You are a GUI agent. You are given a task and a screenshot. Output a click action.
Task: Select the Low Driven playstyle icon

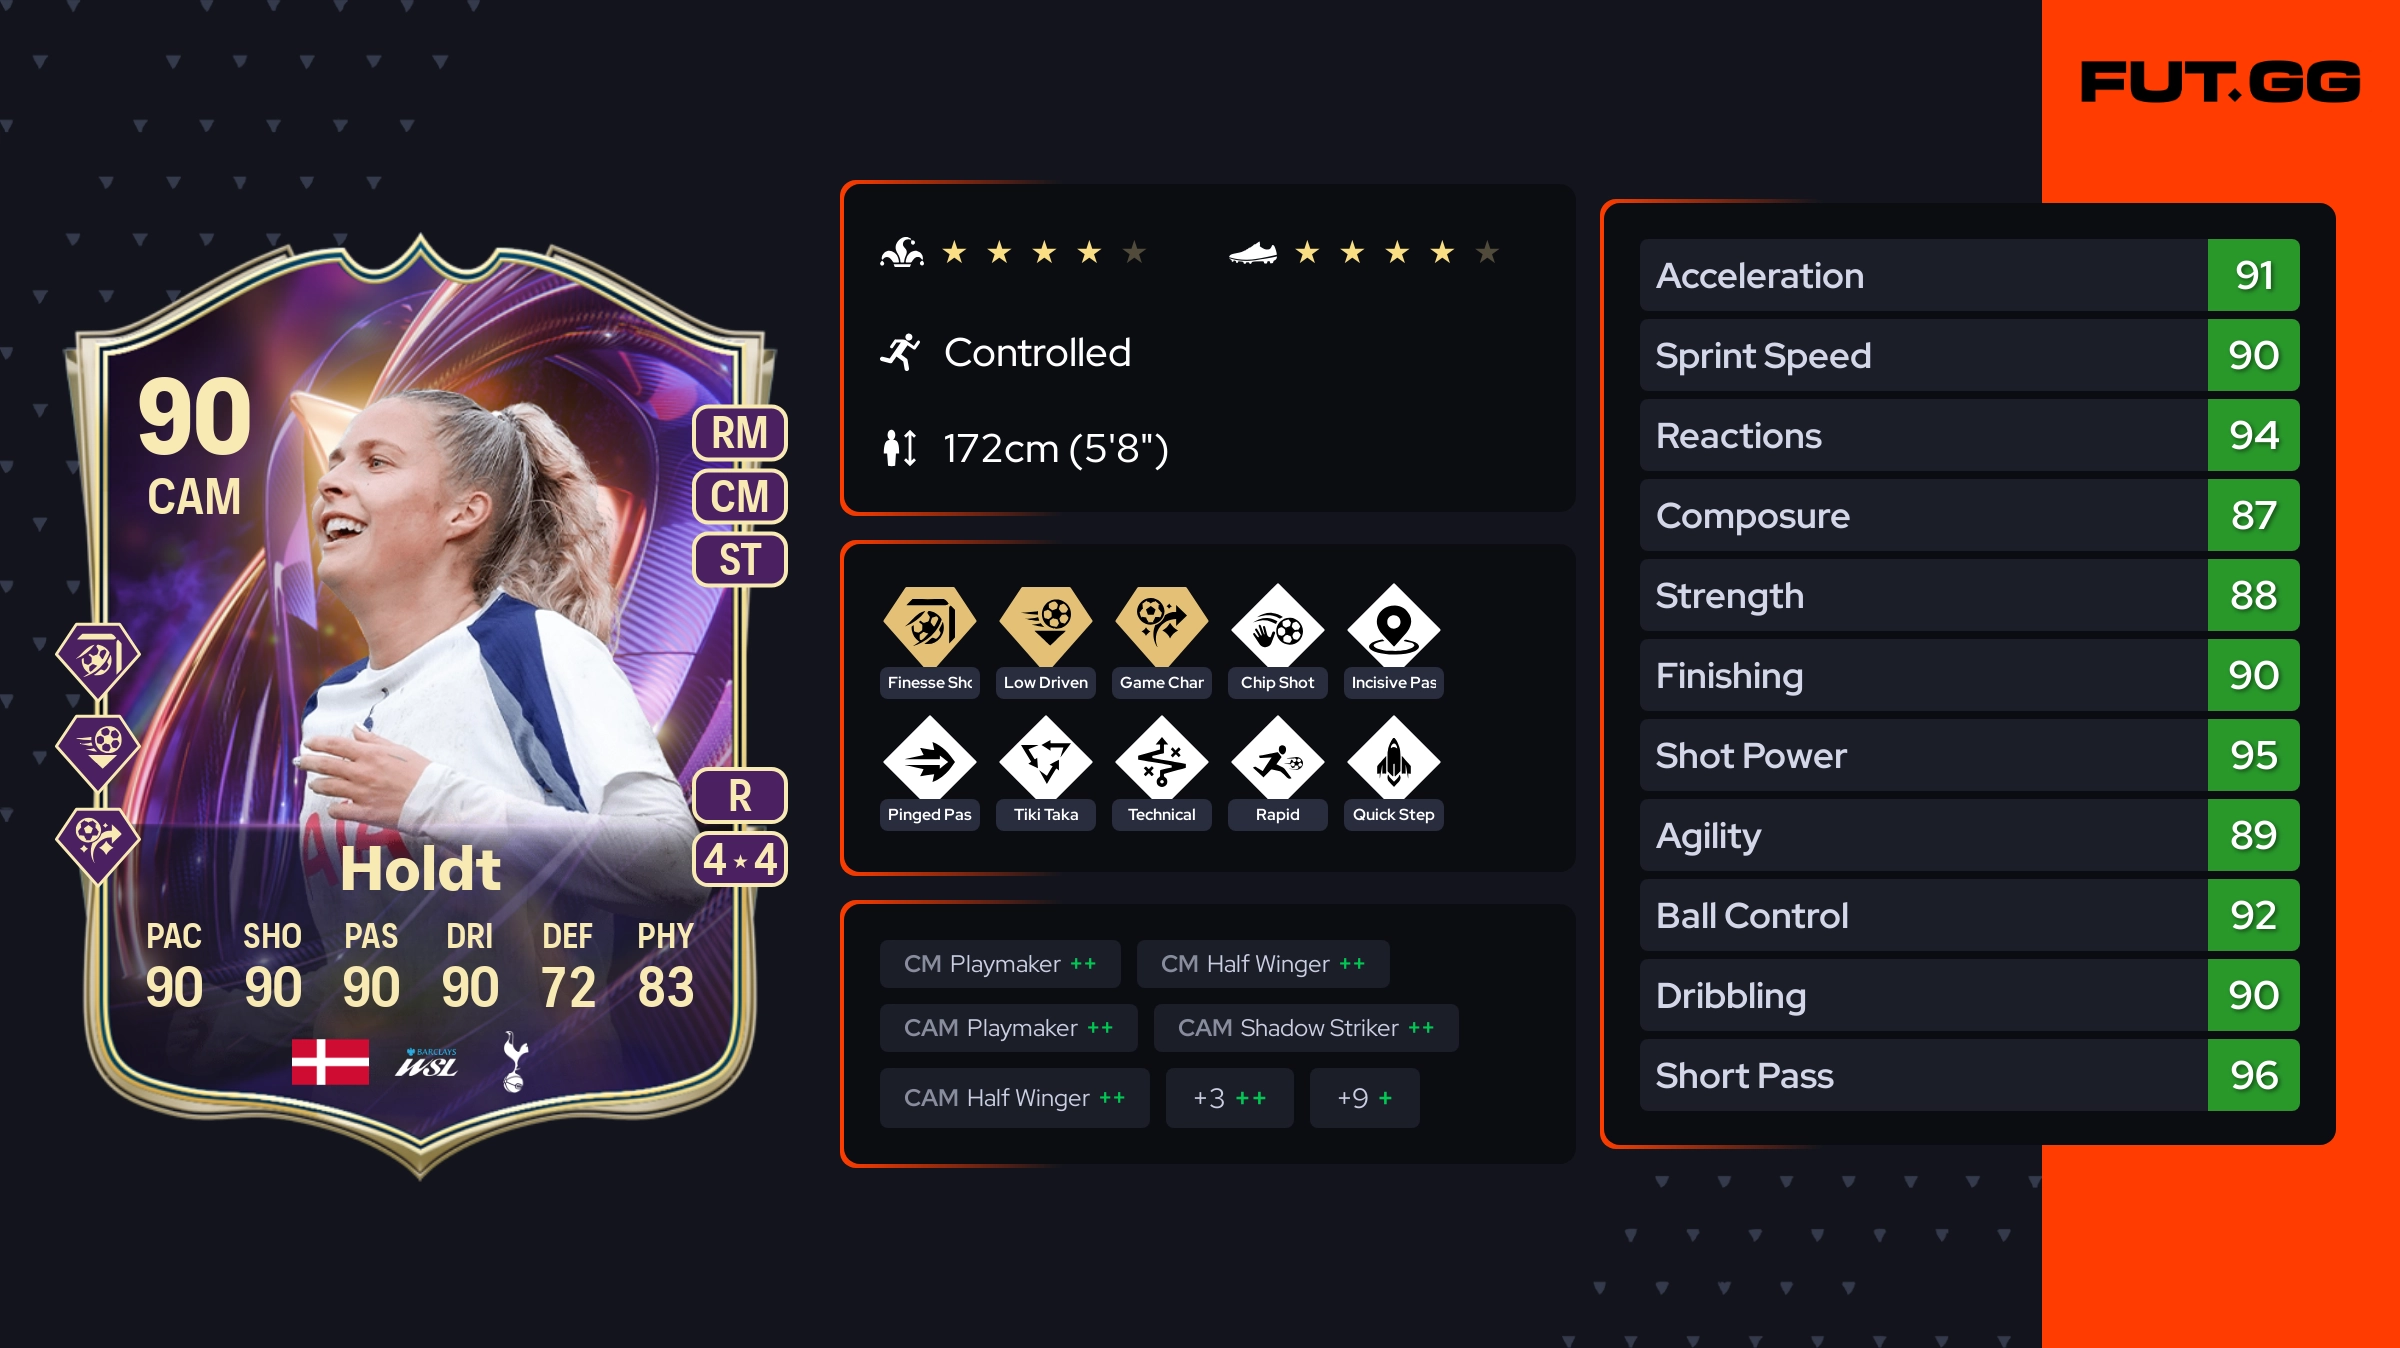[1045, 626]
